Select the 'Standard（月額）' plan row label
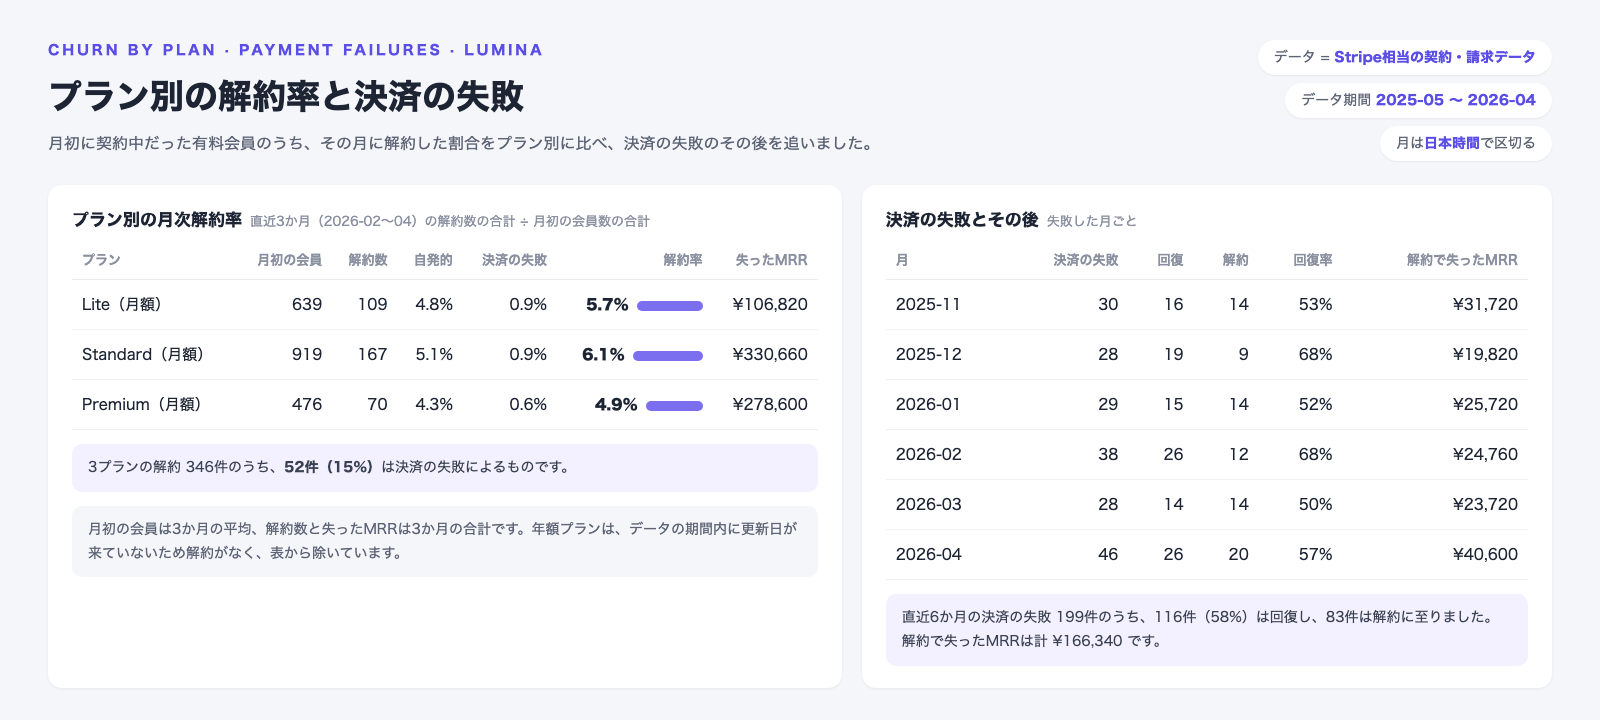This screenshot has width=1600, height=720. (143, 355)
